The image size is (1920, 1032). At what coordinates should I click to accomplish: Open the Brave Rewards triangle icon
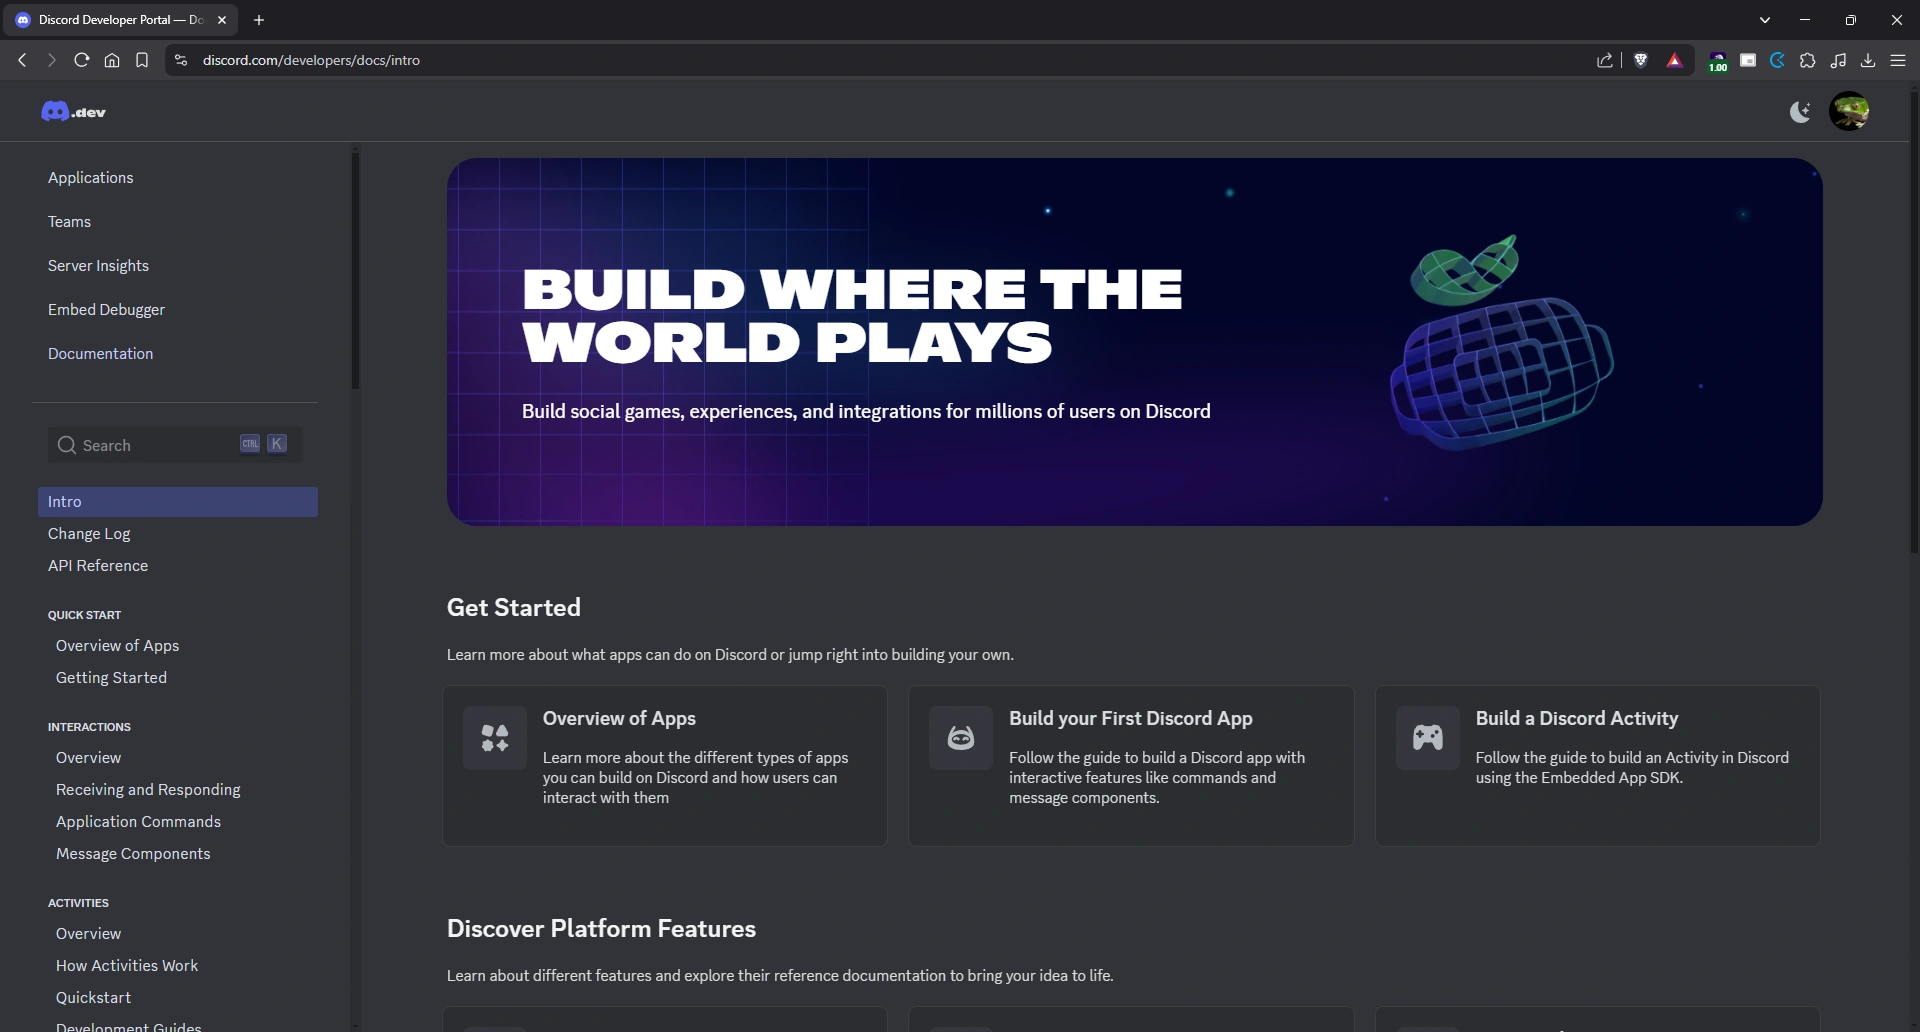(x=1675, y=60)
